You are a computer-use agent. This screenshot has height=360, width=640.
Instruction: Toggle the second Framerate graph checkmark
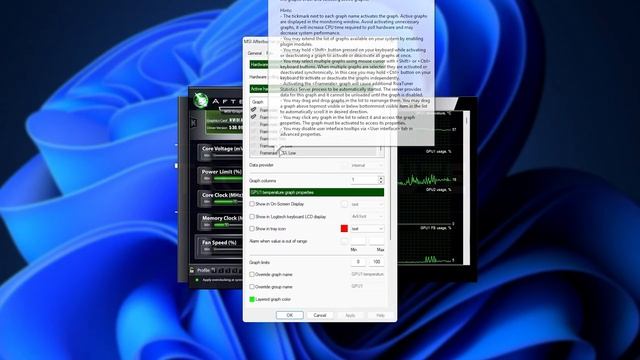(x=253, y=117)
